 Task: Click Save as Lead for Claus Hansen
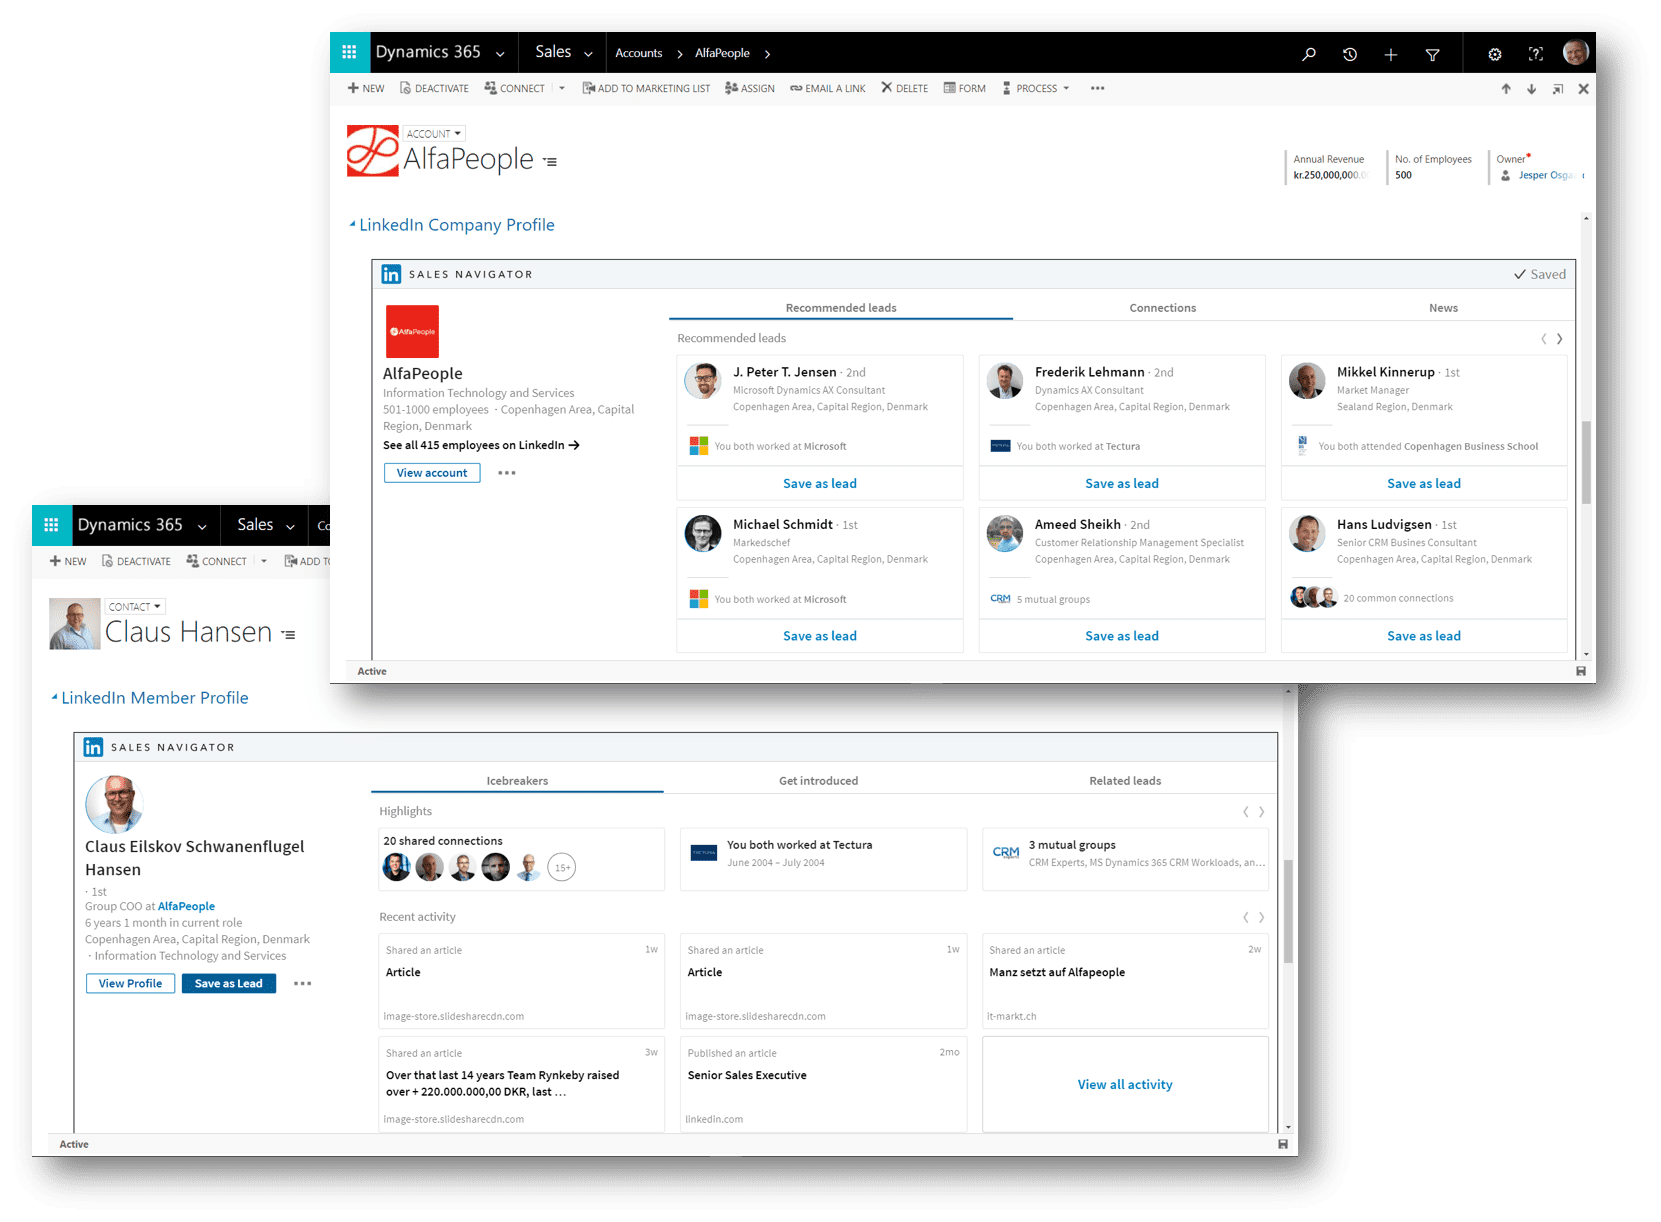(228, 984)
